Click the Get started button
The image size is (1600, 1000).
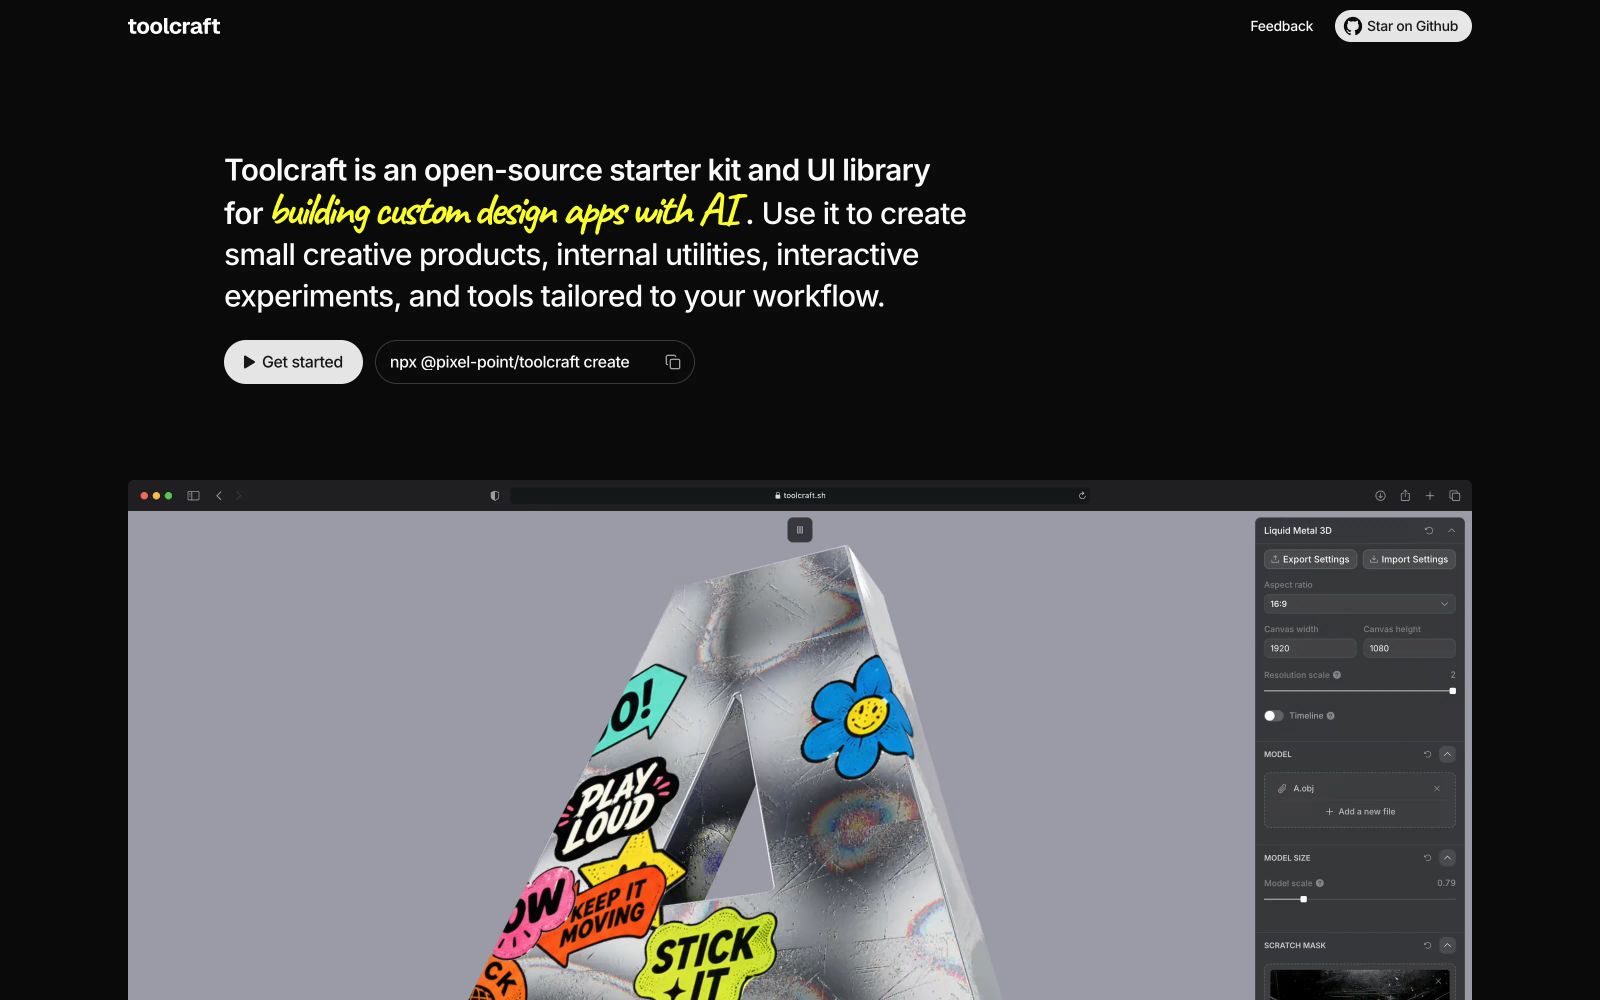click(x=293, y=362)
